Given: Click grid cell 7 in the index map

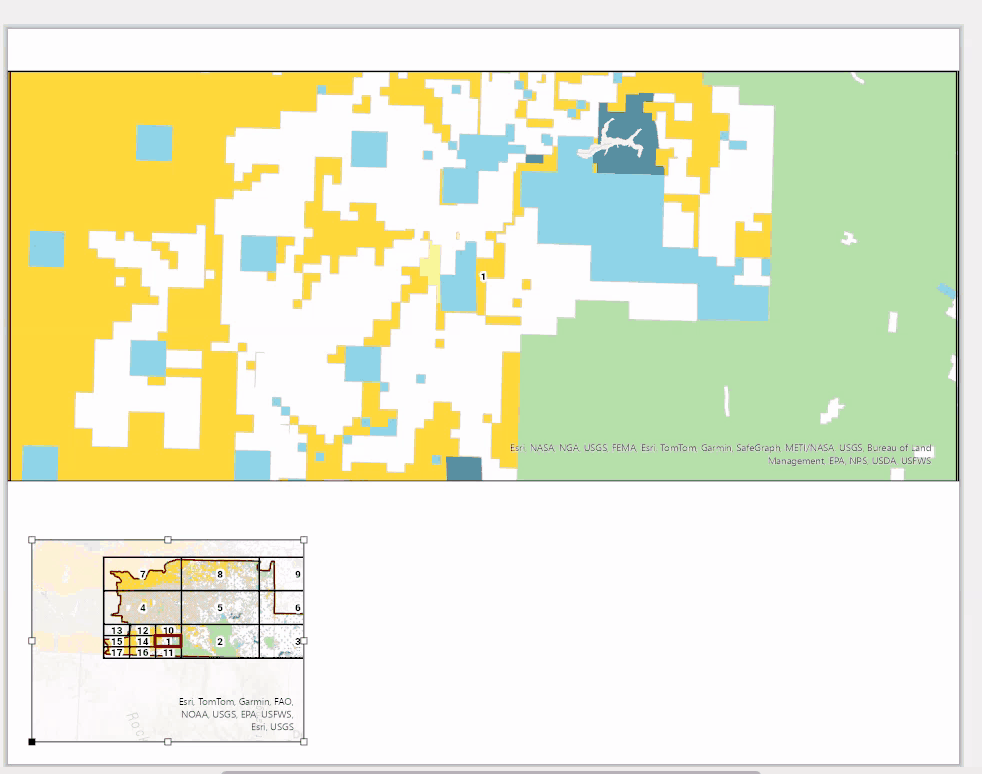Looking at the screenshot, I should [x=142, y=574].
